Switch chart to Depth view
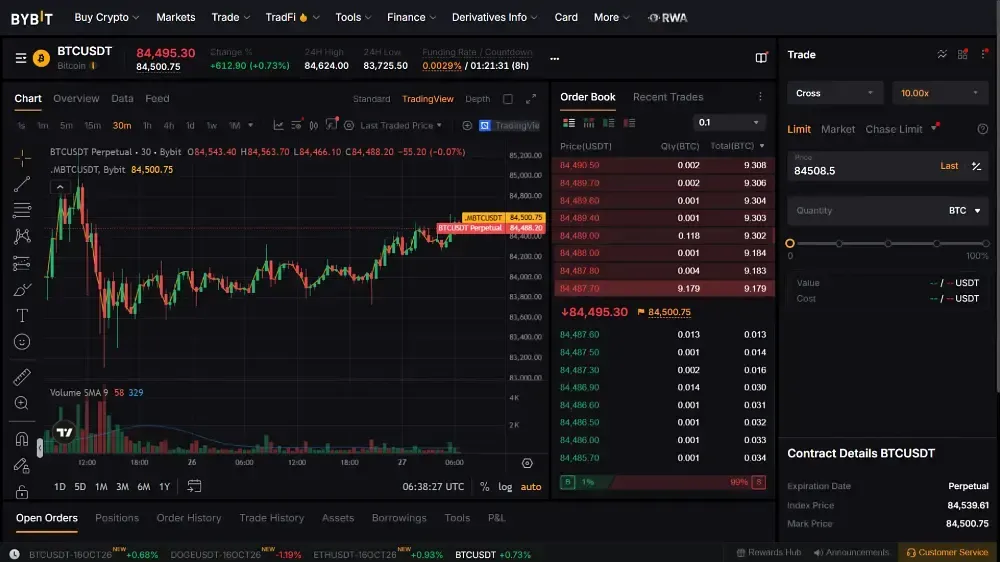Screen dimensions: 1000x562 pyautogui.click(x=478, y=99)
